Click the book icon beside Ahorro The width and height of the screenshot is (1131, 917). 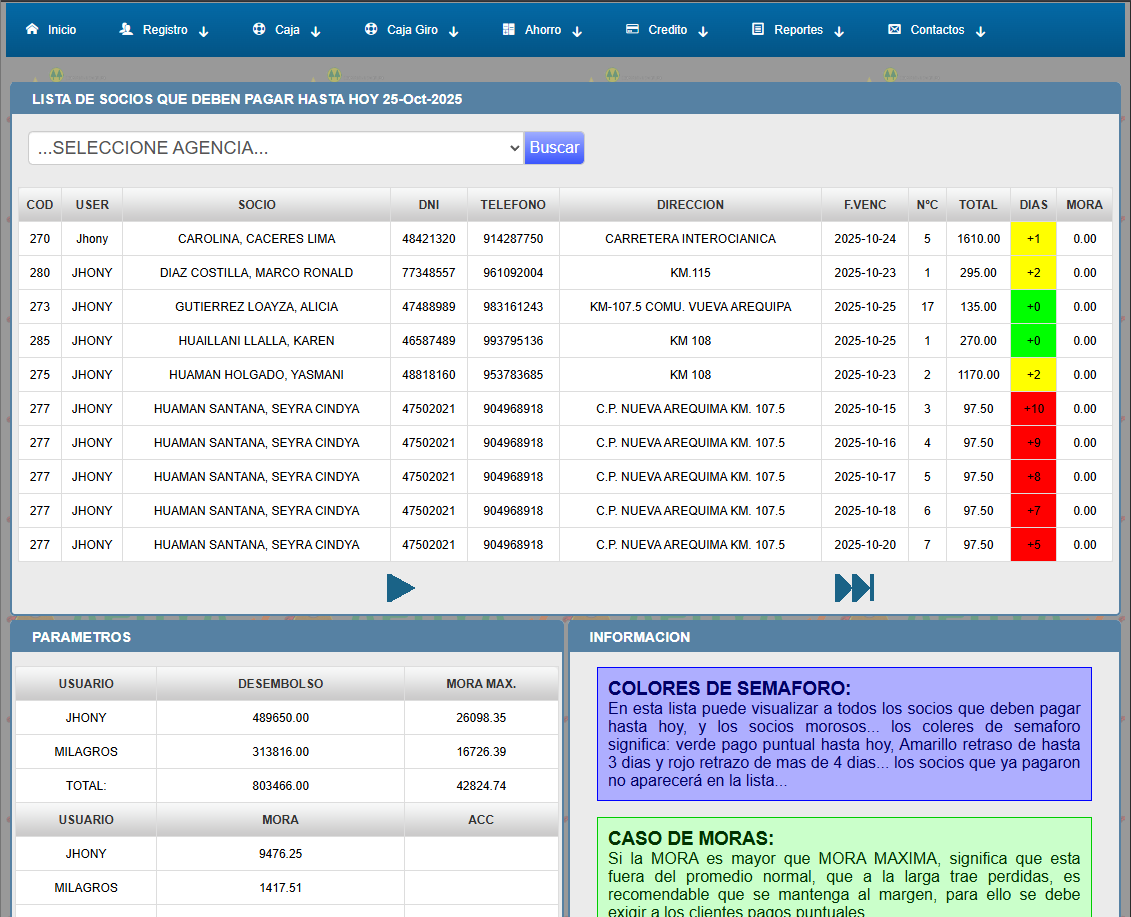point(509,30)
